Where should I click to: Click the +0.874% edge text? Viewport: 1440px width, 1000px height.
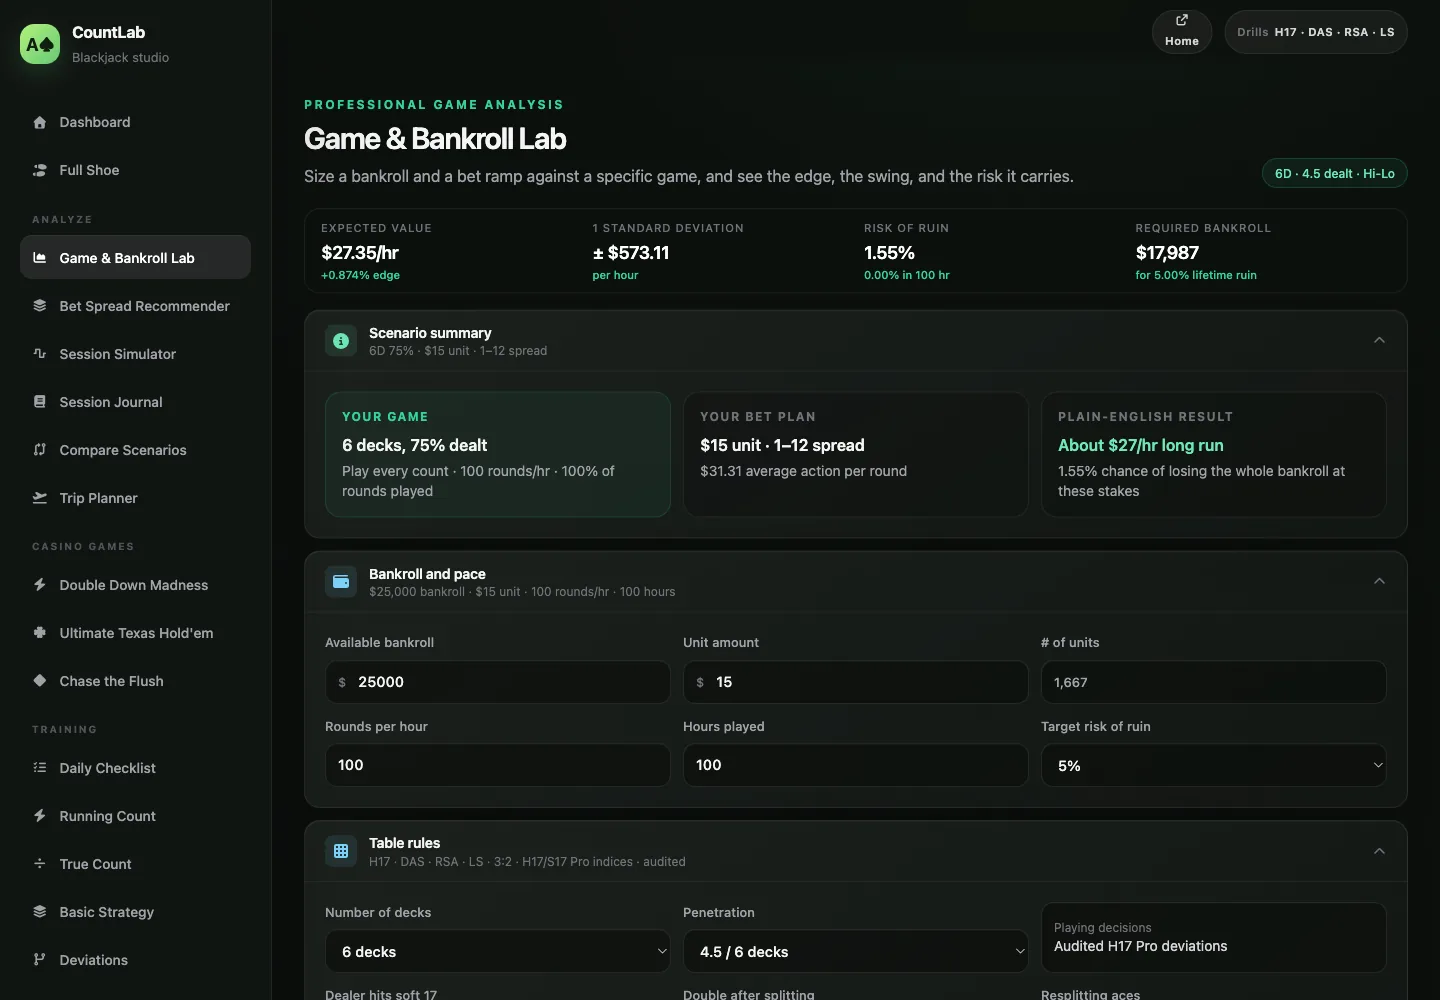pyautogui.click(x=360, y=275)
